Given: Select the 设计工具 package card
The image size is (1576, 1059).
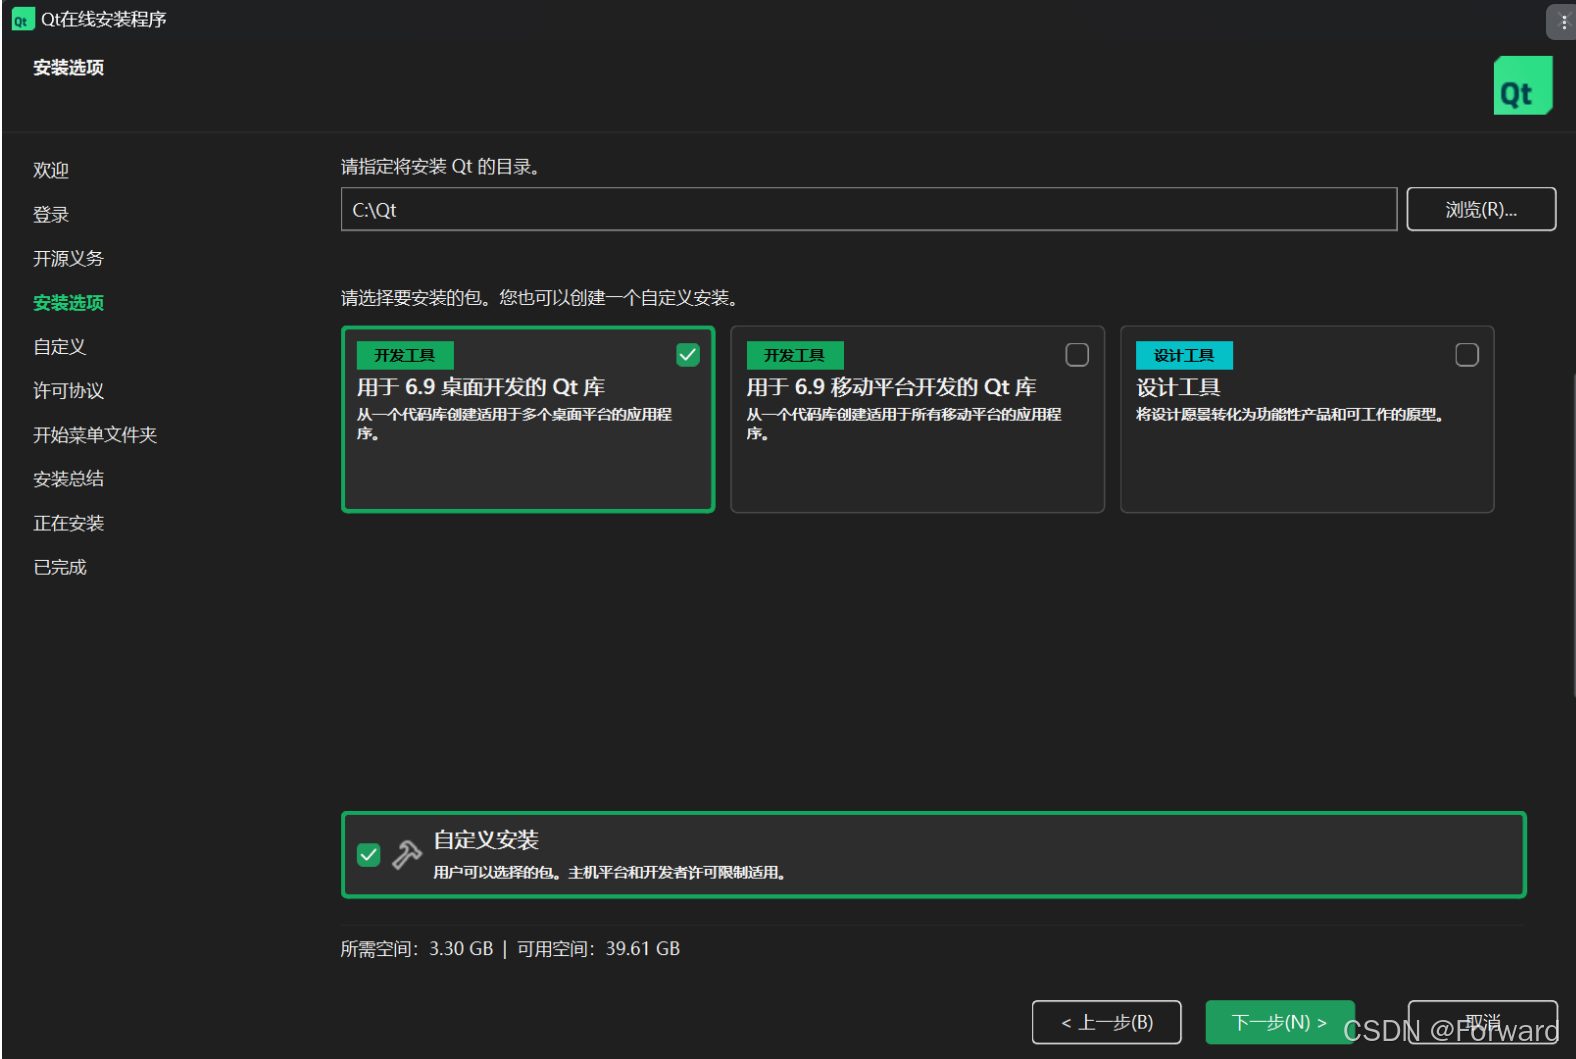Looking at the screenshot, I should click(1307, 419).
